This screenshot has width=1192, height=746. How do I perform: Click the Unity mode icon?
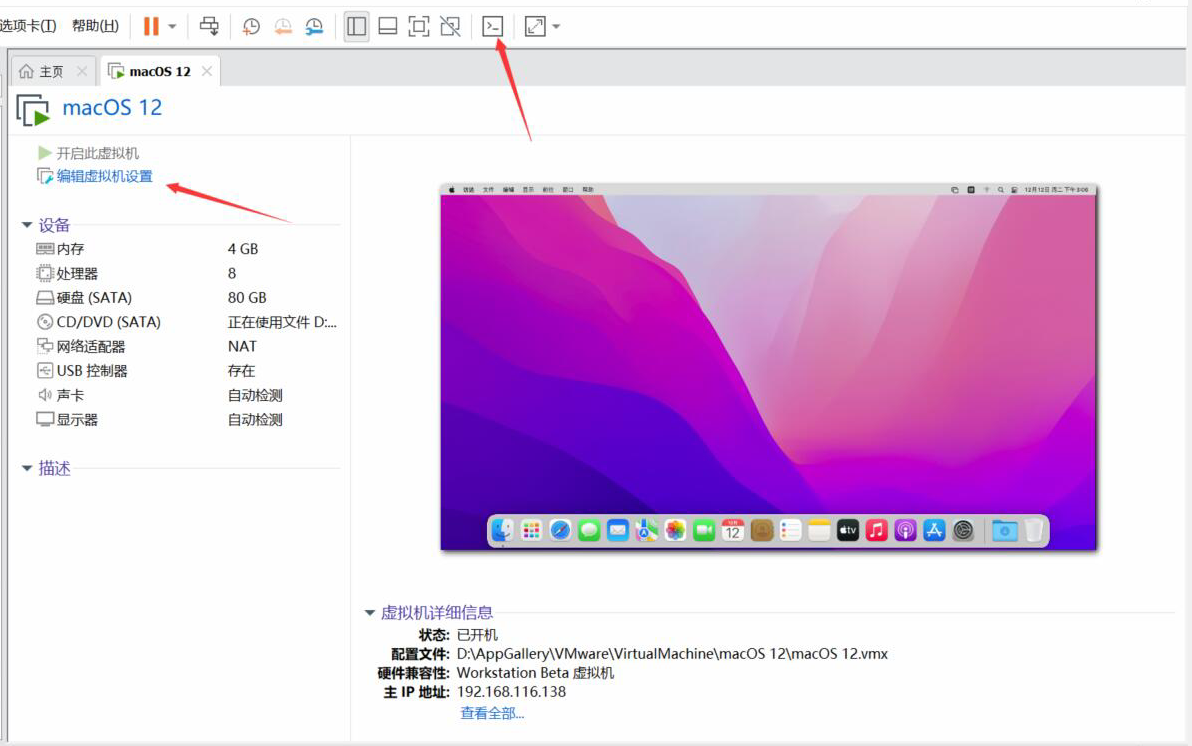pyautogui.click(x=450, y=27)
